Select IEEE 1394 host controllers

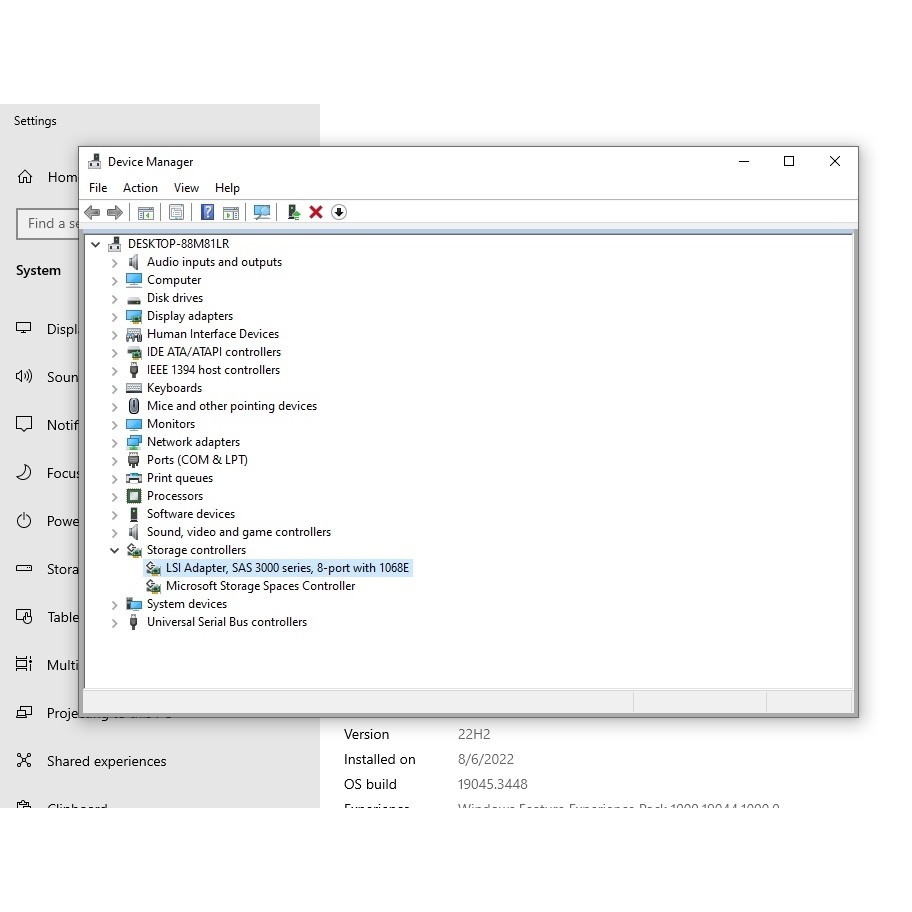pyautogui.click(x=213, y=370)
